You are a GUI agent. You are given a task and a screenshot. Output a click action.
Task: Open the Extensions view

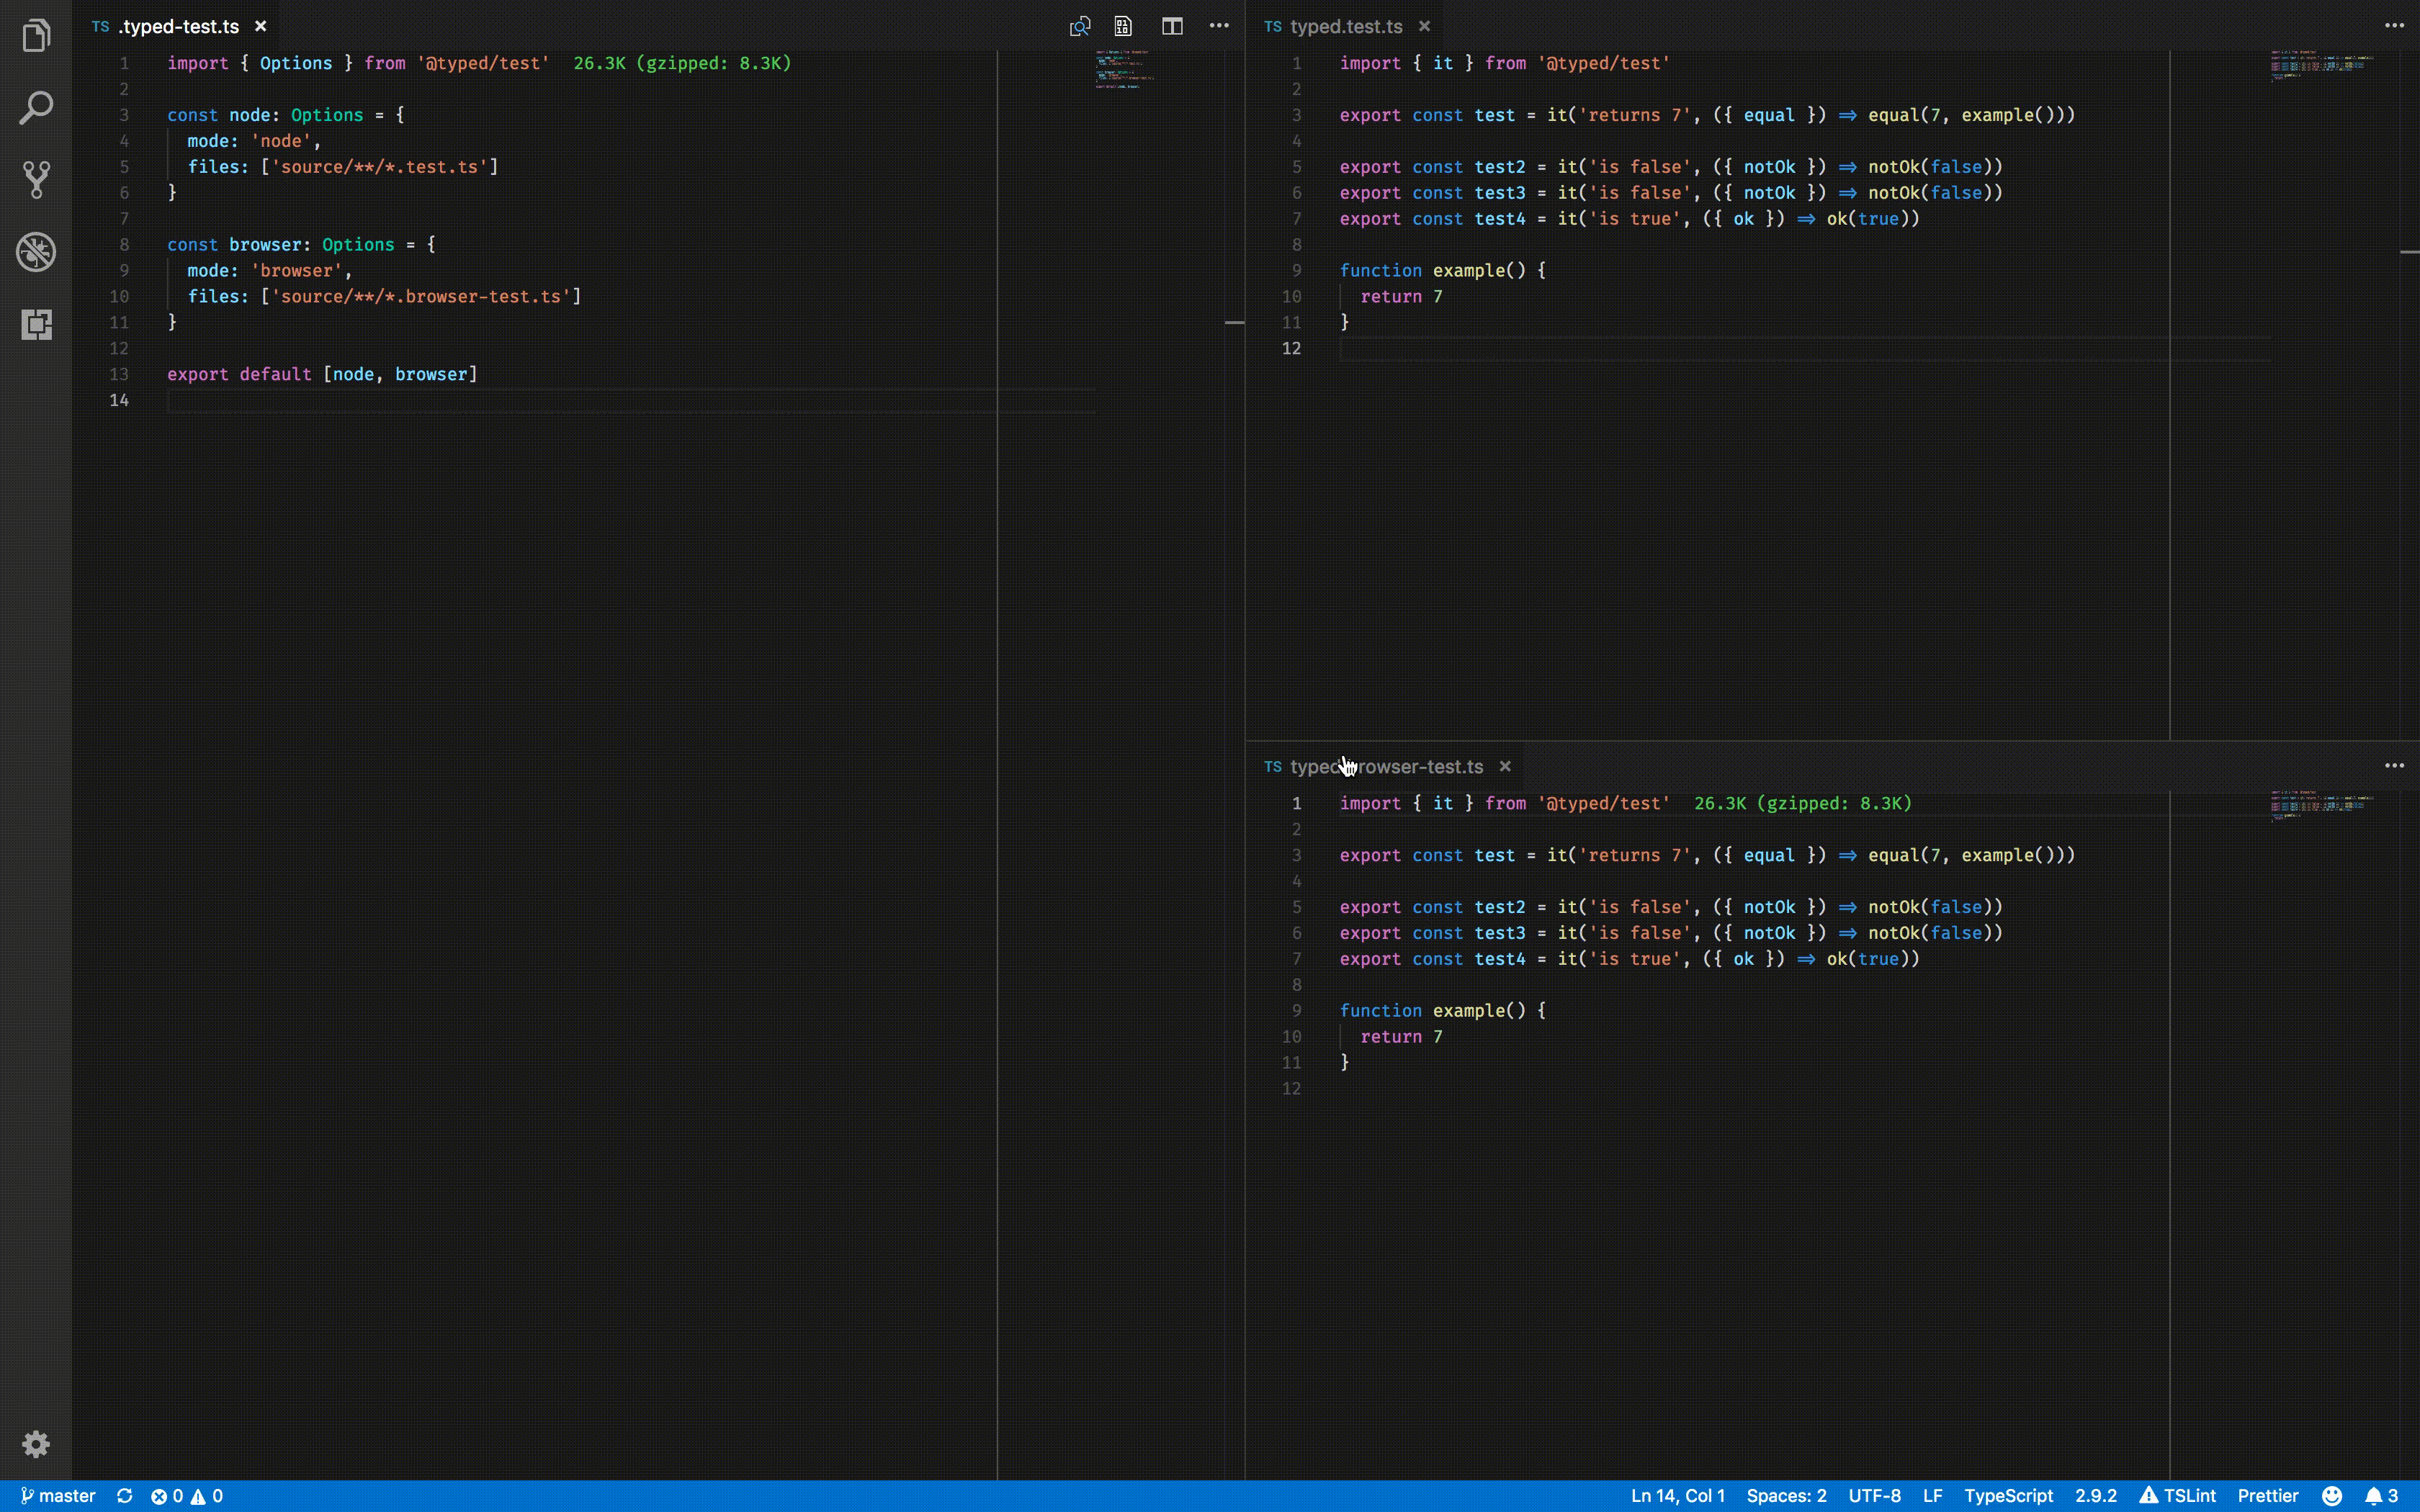coord(36,324)
